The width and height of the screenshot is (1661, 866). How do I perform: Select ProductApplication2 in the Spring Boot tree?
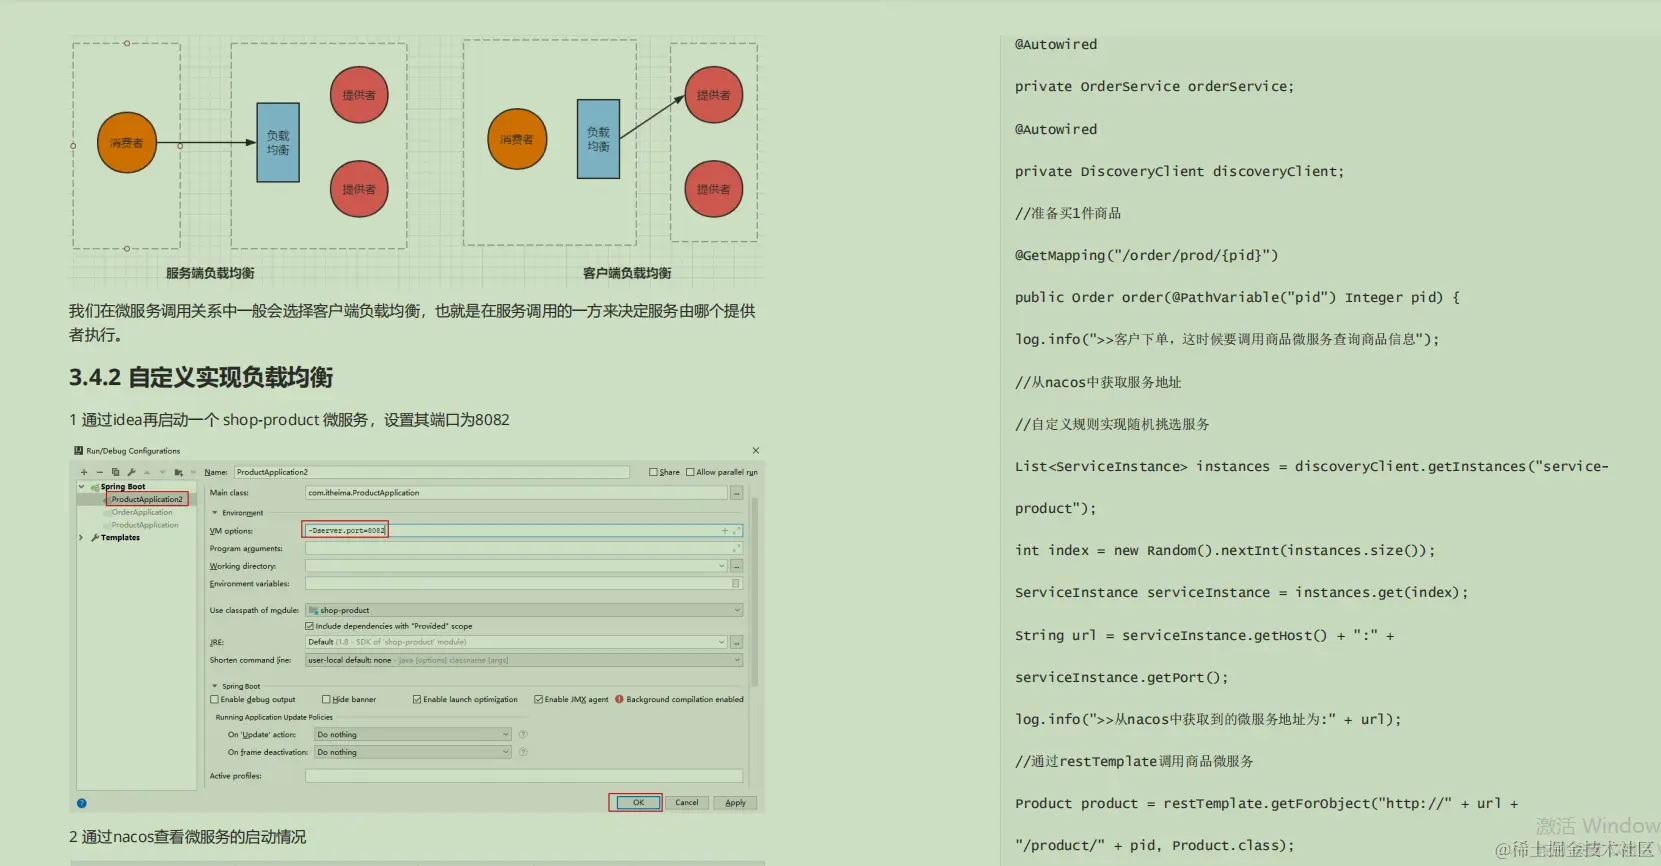147,499
